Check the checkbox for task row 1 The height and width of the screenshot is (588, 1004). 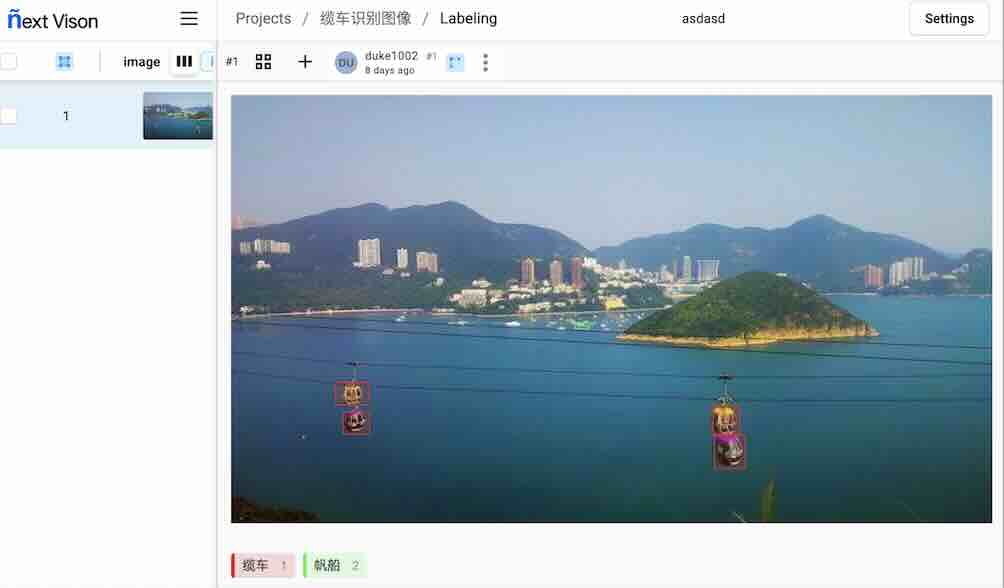point(8,116)
